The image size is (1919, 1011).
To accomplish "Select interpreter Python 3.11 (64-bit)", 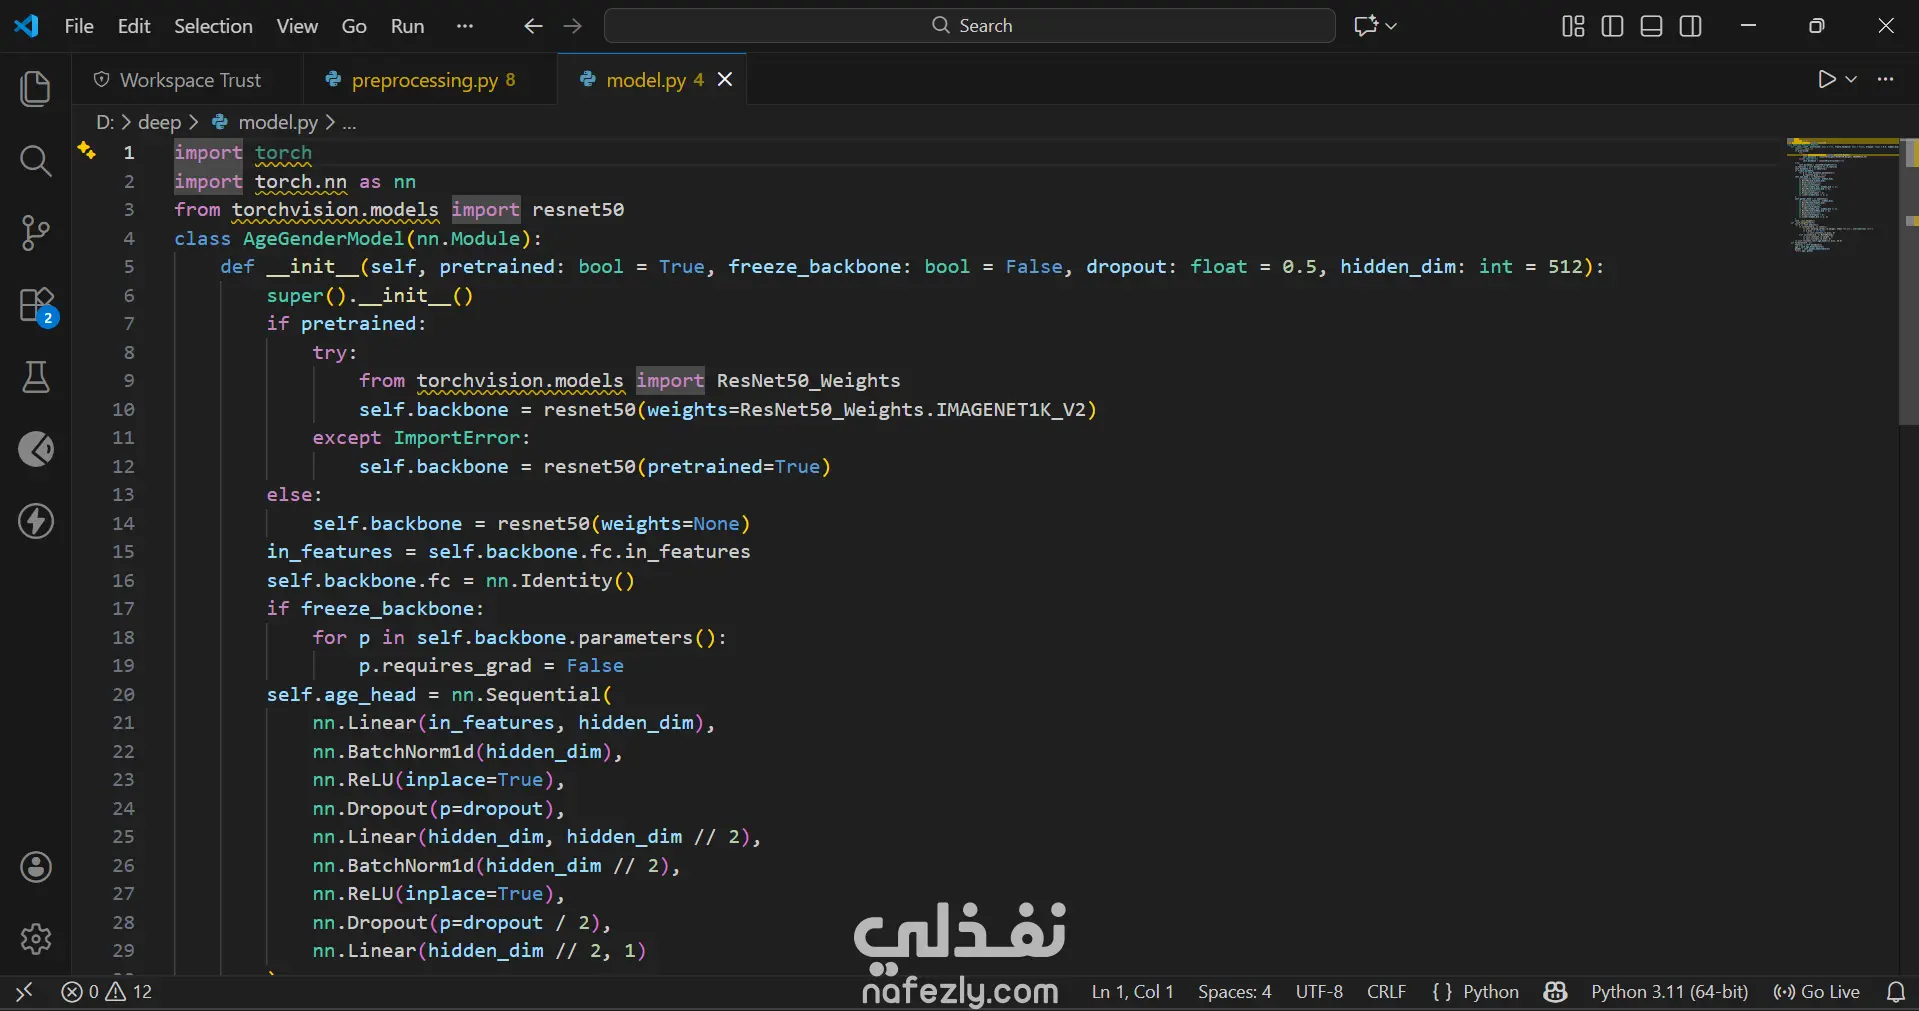I will (1669, 992).
